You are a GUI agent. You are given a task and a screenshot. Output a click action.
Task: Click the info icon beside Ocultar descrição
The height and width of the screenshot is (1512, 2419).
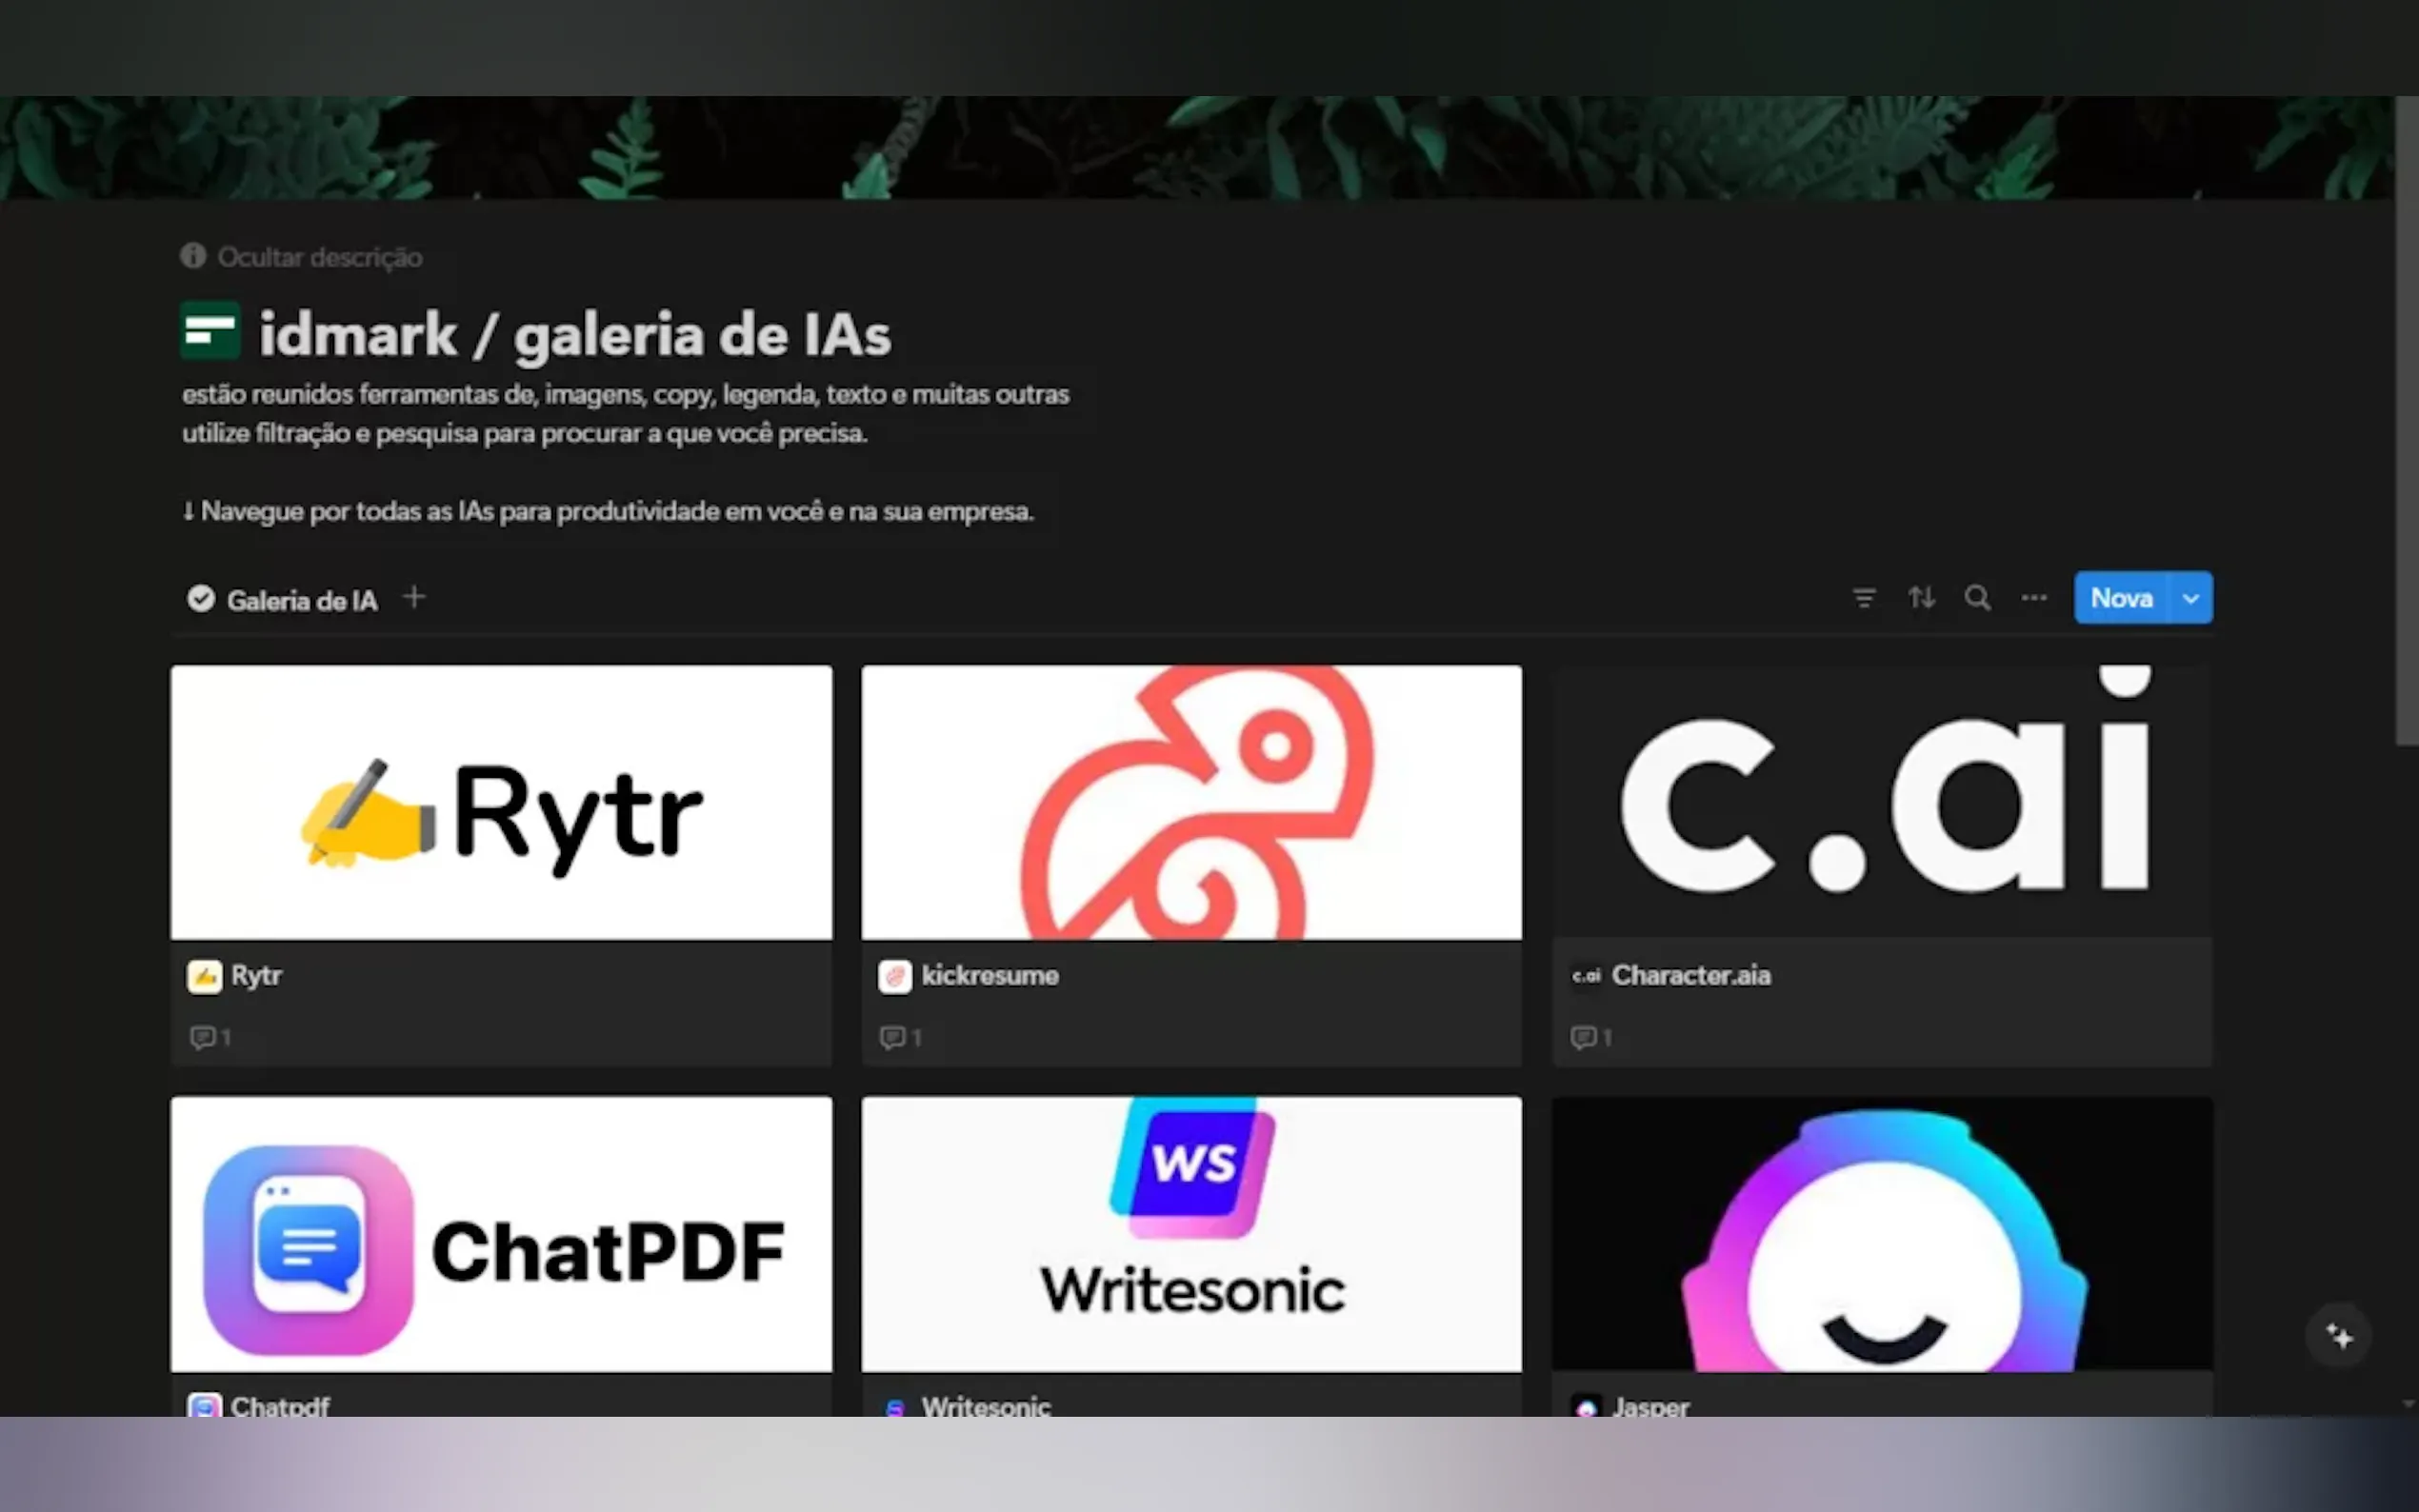(x=193, y=256)
